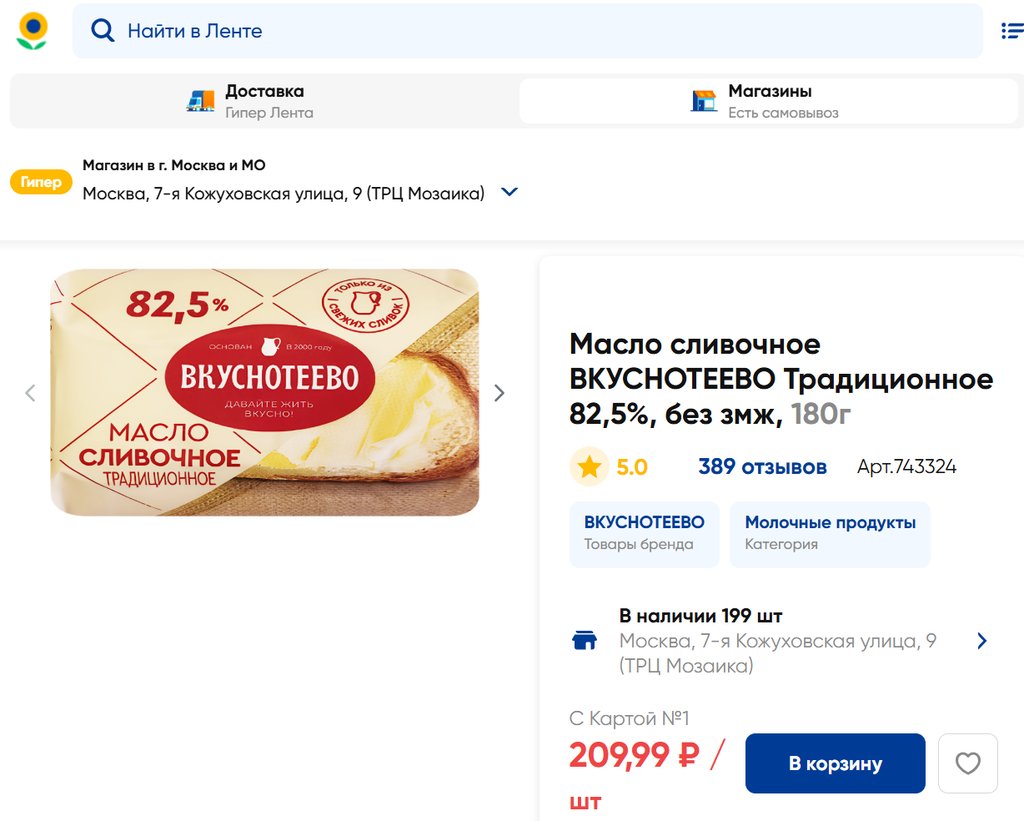
Task: Click the delivery truck icon
Action: tap(201, 100)
